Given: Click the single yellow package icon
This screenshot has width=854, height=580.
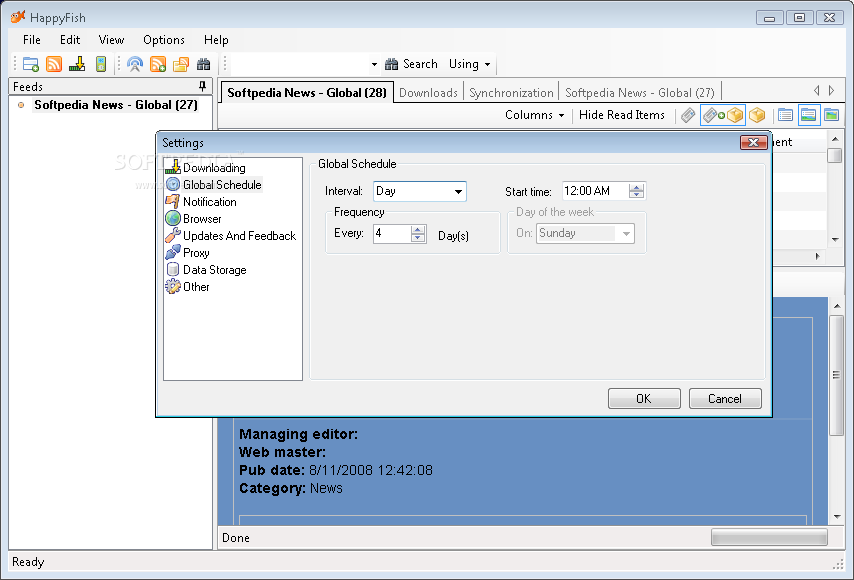Looking at the screenshot, I should (x=757, y=115).
